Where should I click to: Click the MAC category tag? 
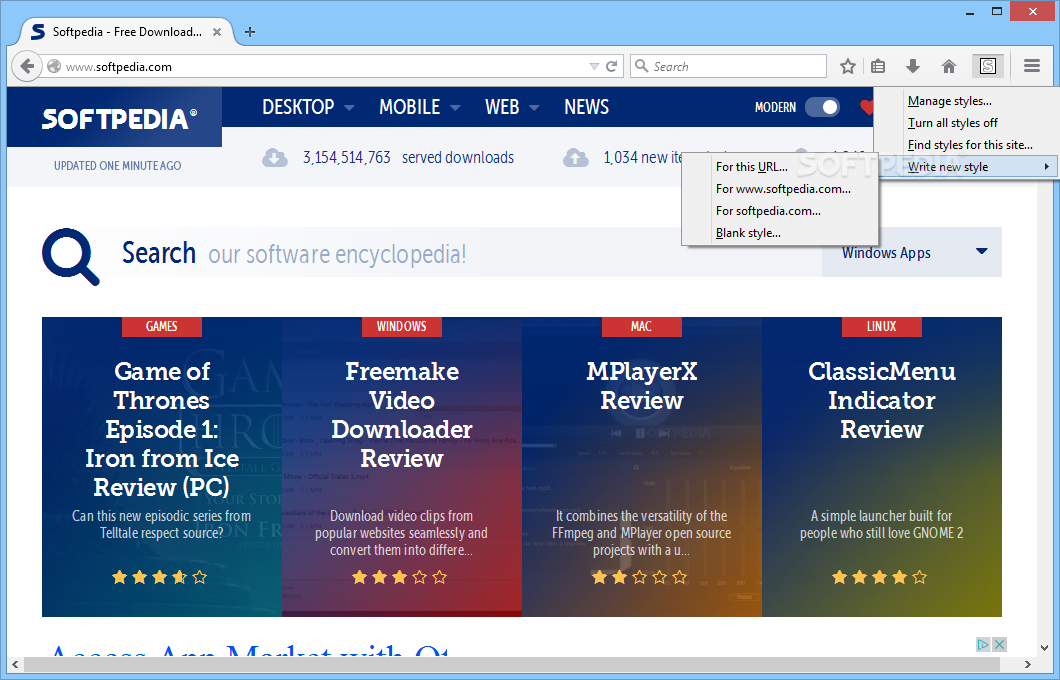642,326
